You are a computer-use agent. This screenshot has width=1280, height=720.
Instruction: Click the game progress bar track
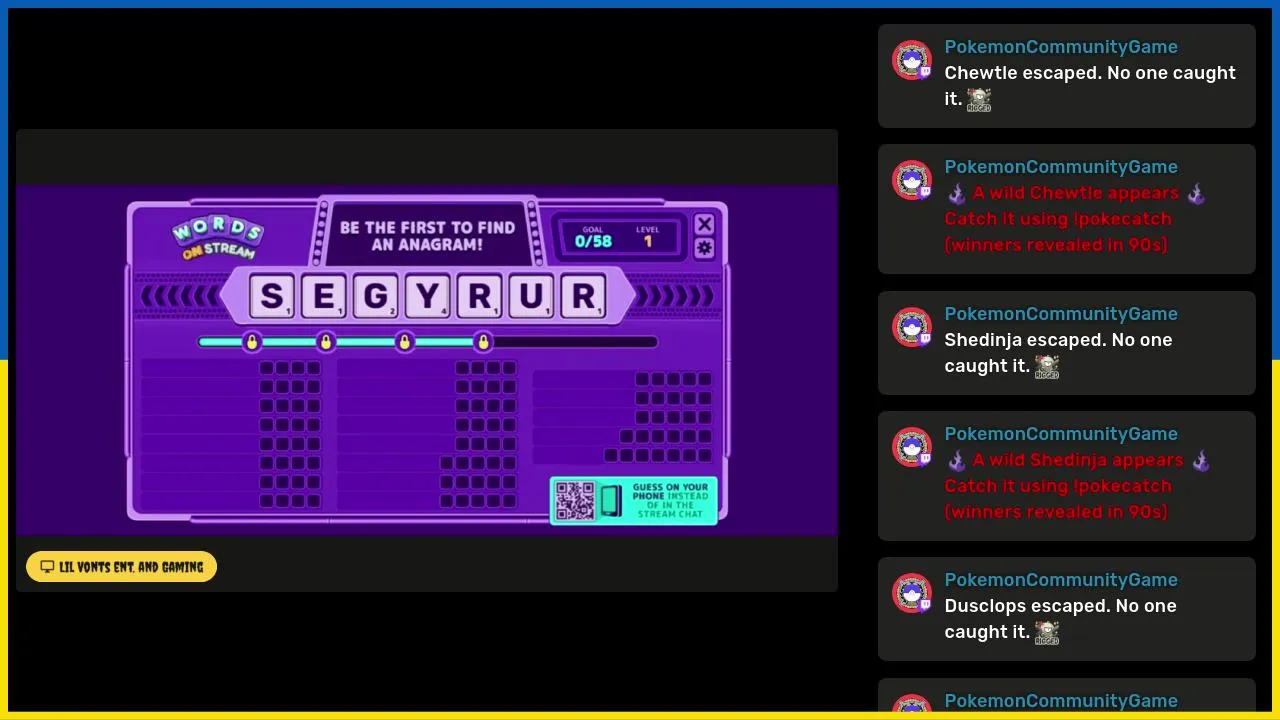427,342
